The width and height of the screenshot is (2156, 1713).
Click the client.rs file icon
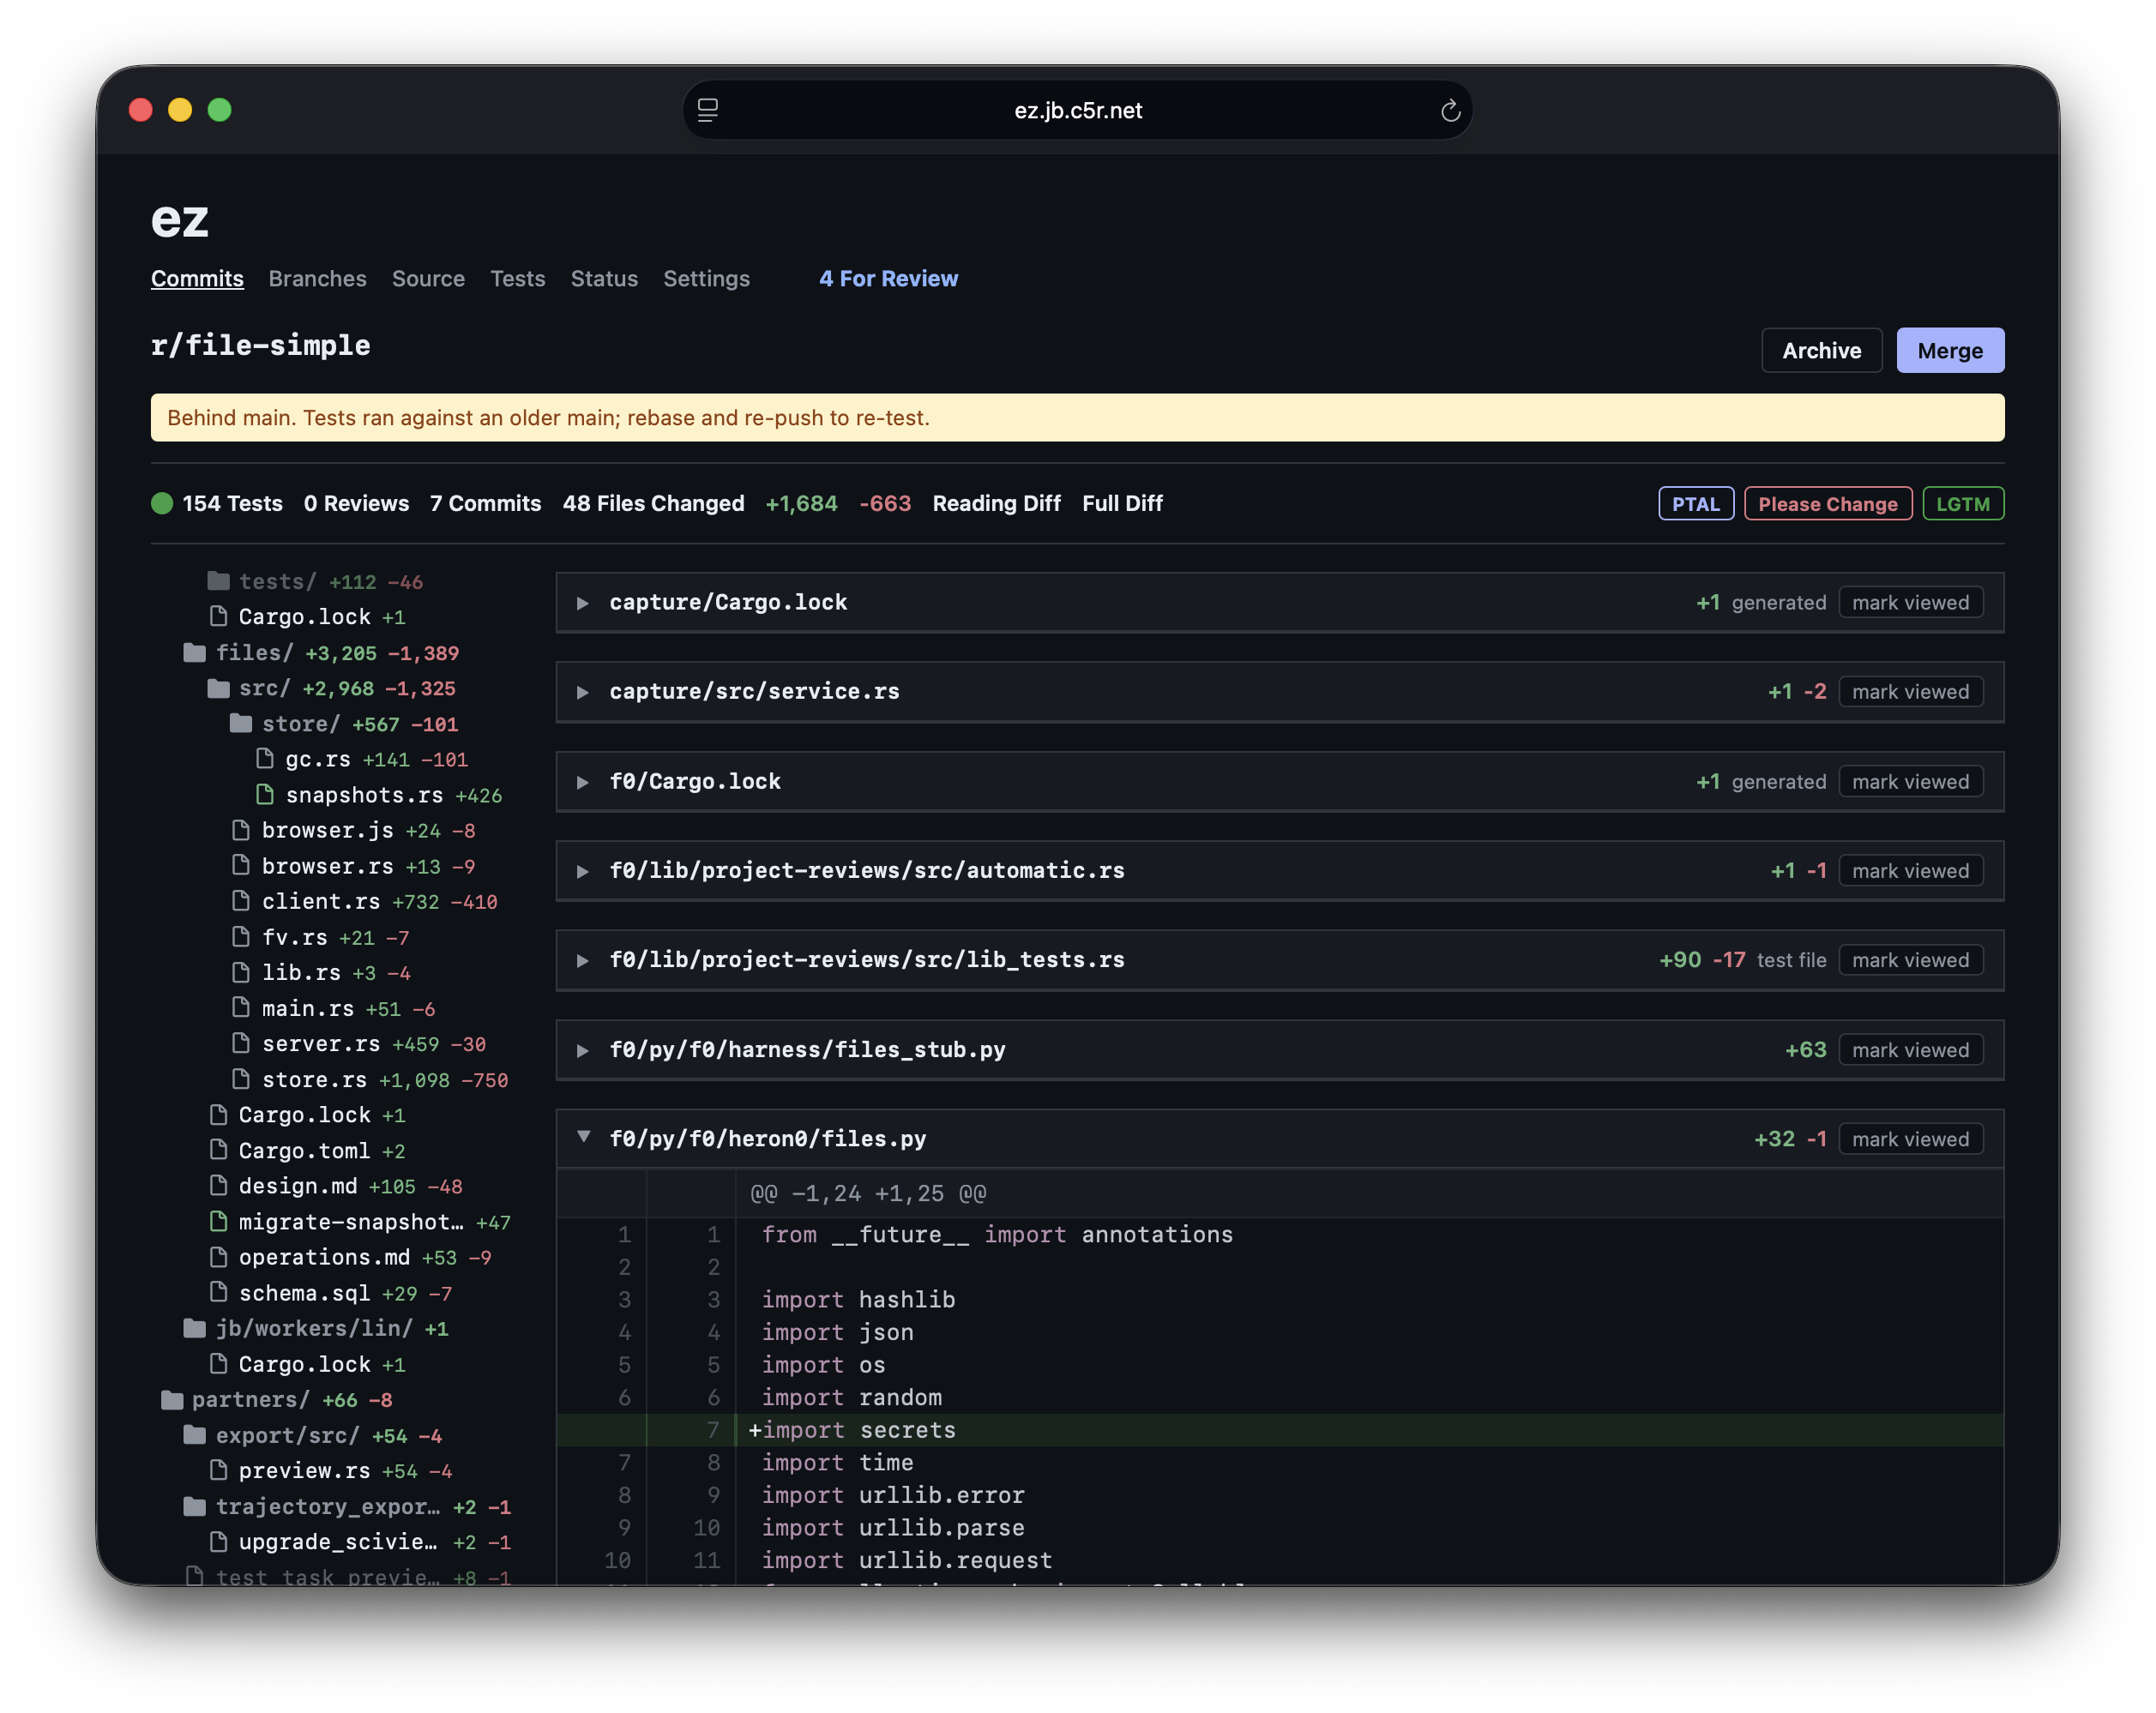tap(241, 901)
